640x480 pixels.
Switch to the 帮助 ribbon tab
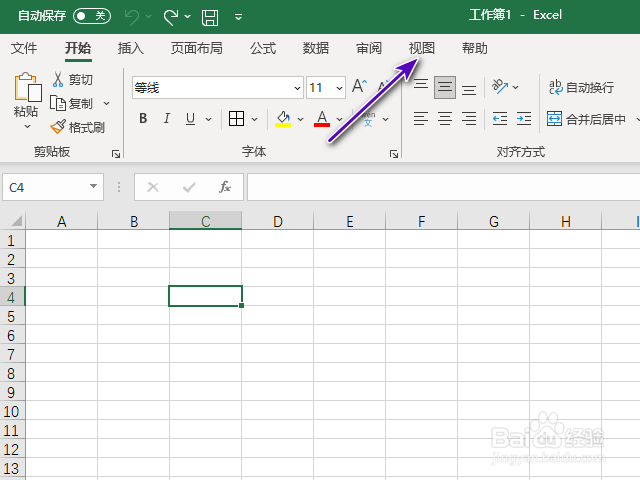(475, 48)
